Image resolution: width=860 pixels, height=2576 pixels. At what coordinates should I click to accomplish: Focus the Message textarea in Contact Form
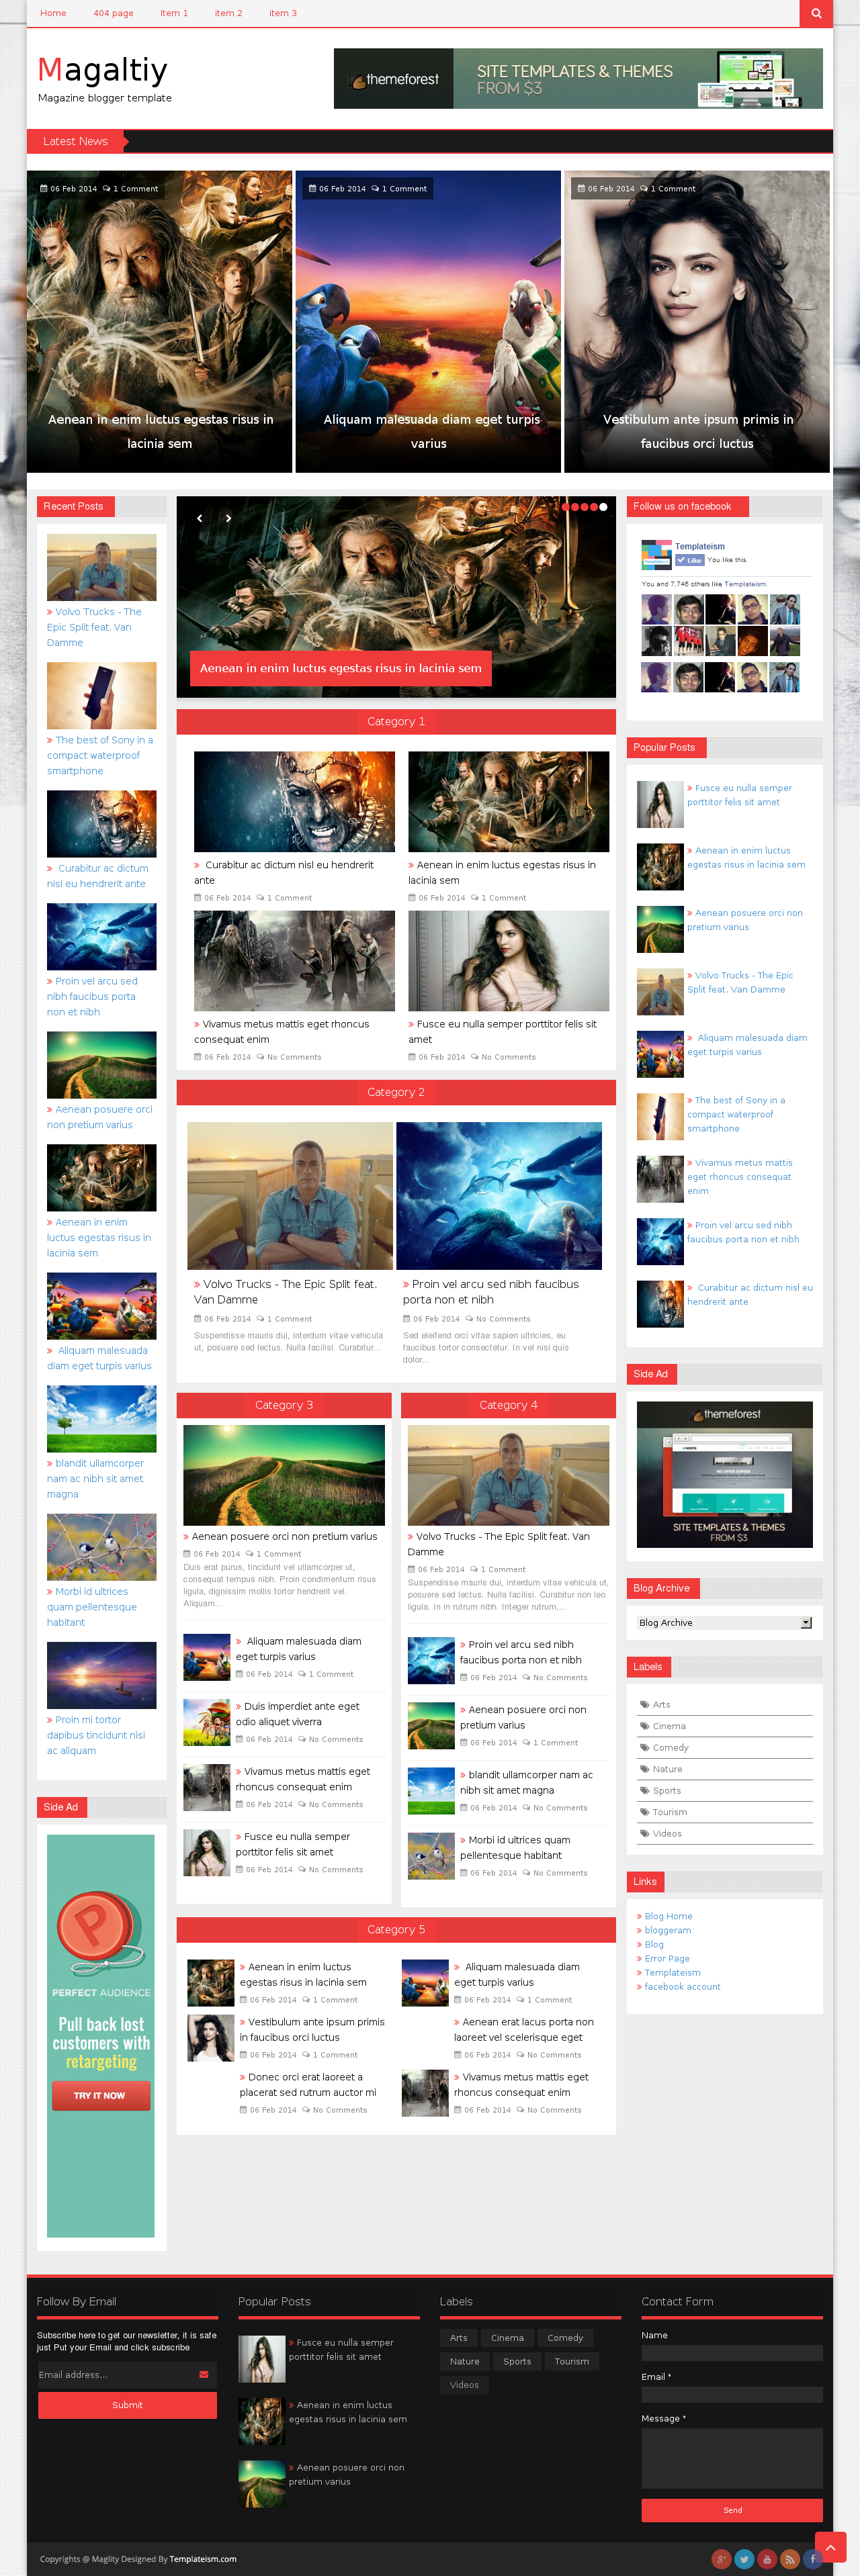point(732,2458)
